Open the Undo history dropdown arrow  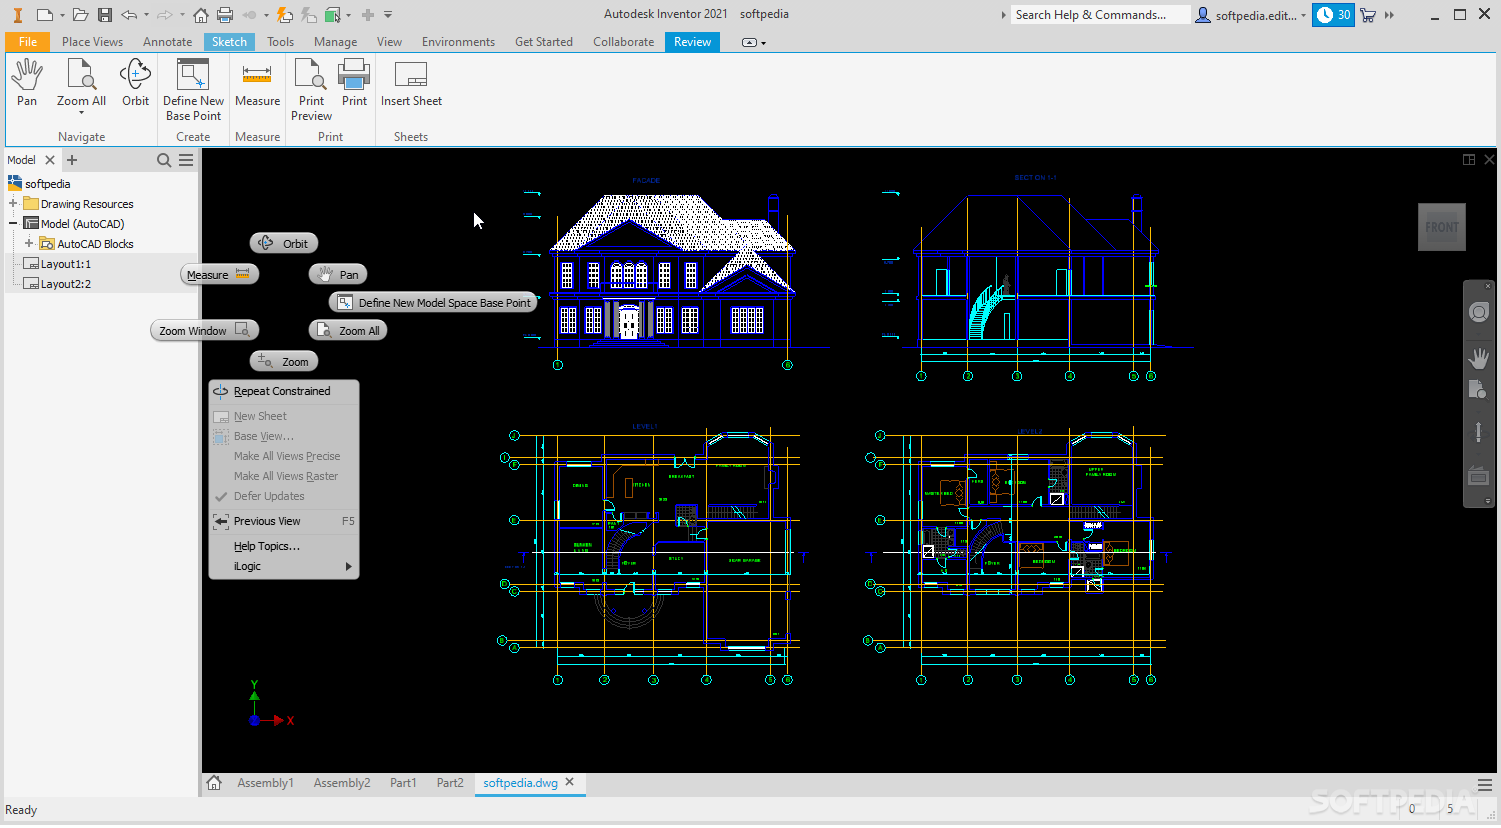(146, 15)
